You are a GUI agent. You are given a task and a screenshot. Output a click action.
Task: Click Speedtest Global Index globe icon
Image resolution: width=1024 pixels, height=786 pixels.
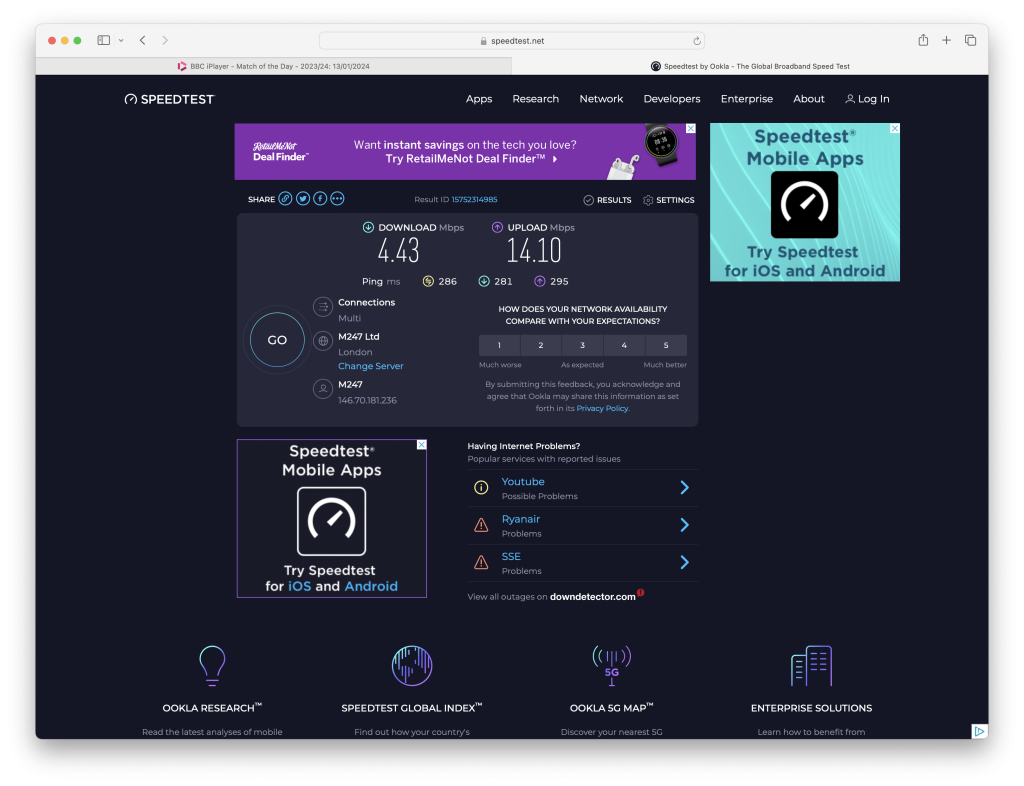(x=412, y=665)
